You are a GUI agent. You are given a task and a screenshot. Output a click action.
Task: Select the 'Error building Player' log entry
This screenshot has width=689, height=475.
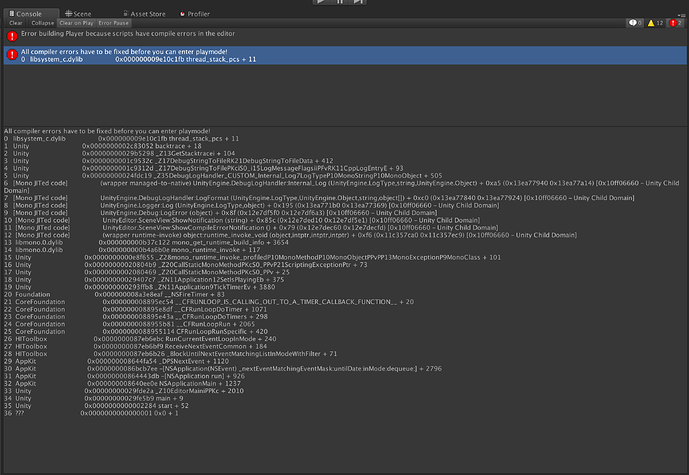345,36
